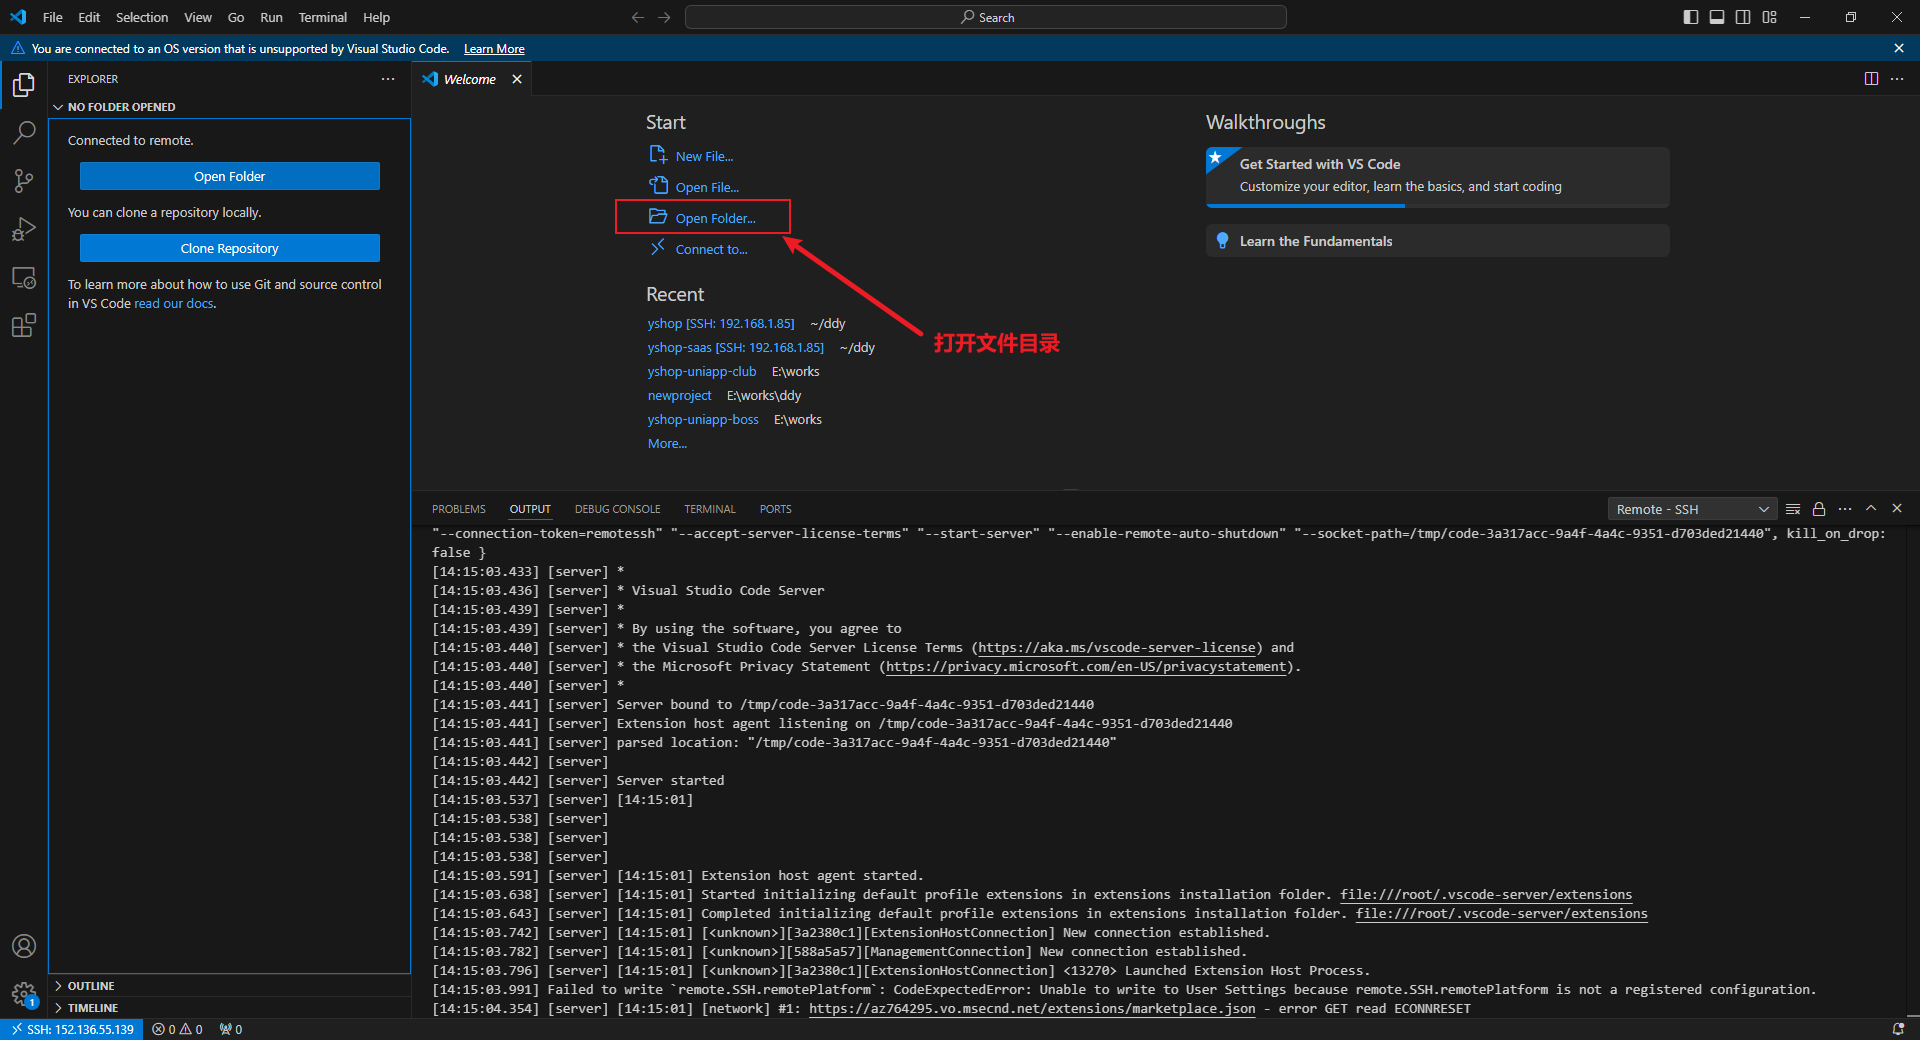The width and height of the screenshot is (1920, 1040).
Task: Split the editor right
Action: [1871, 79]
